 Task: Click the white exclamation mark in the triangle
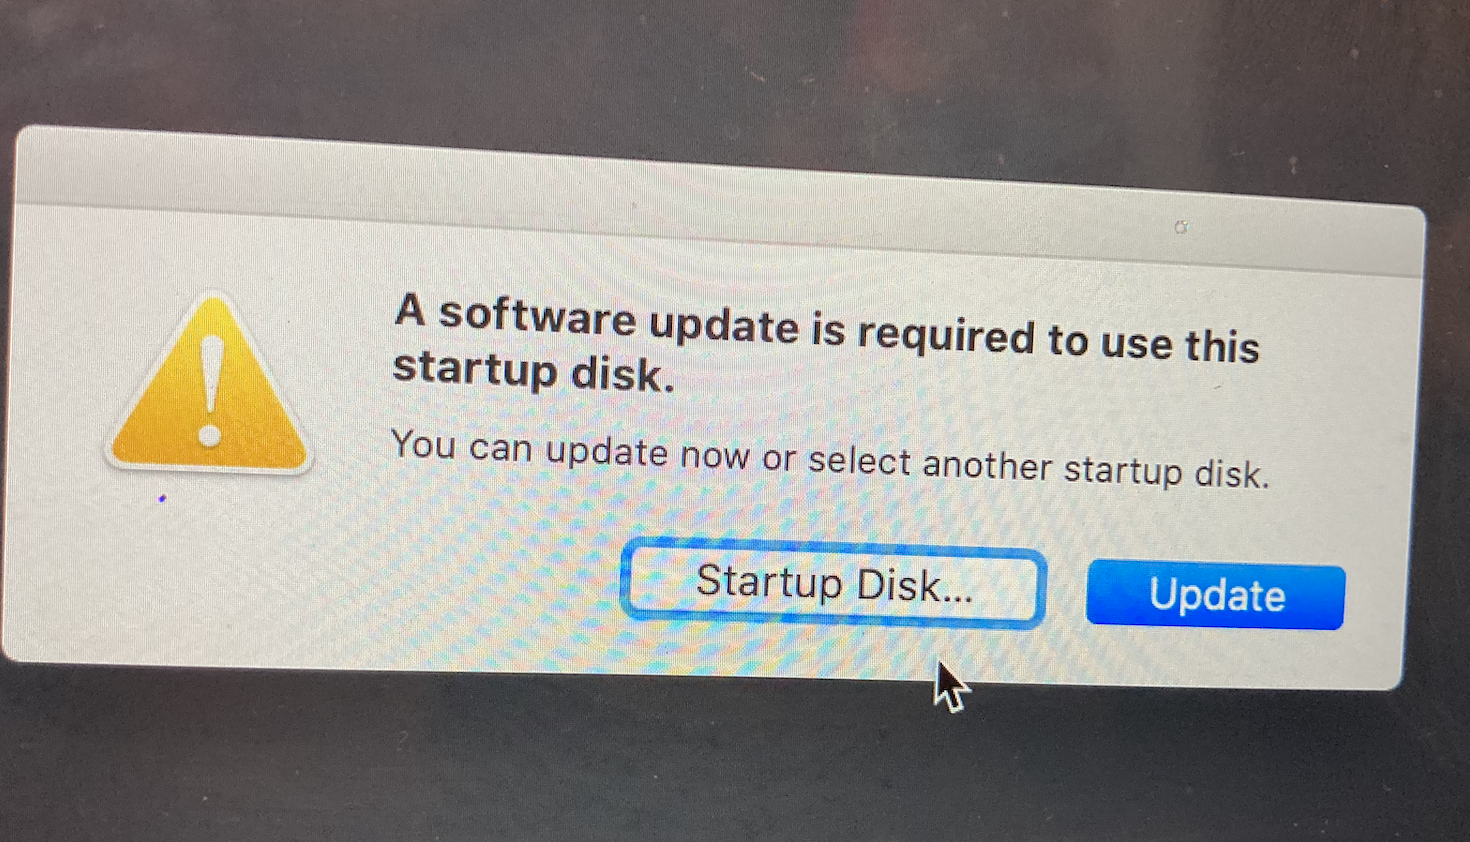210,390
